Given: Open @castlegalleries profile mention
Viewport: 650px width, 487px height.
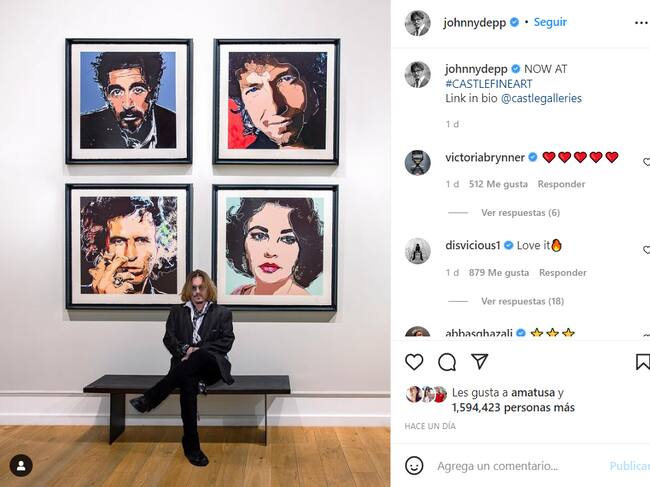Looking at the screenshot, I should click(x=541, y=98).
